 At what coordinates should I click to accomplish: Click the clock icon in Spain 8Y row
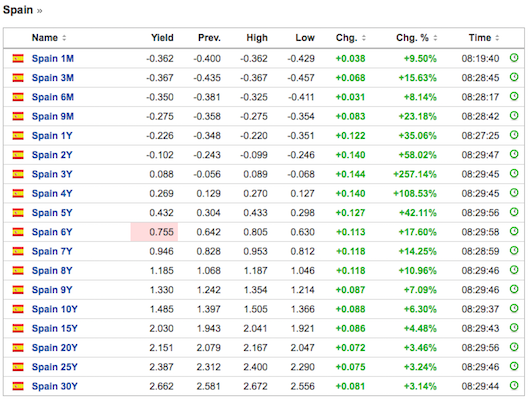[513, 269]
